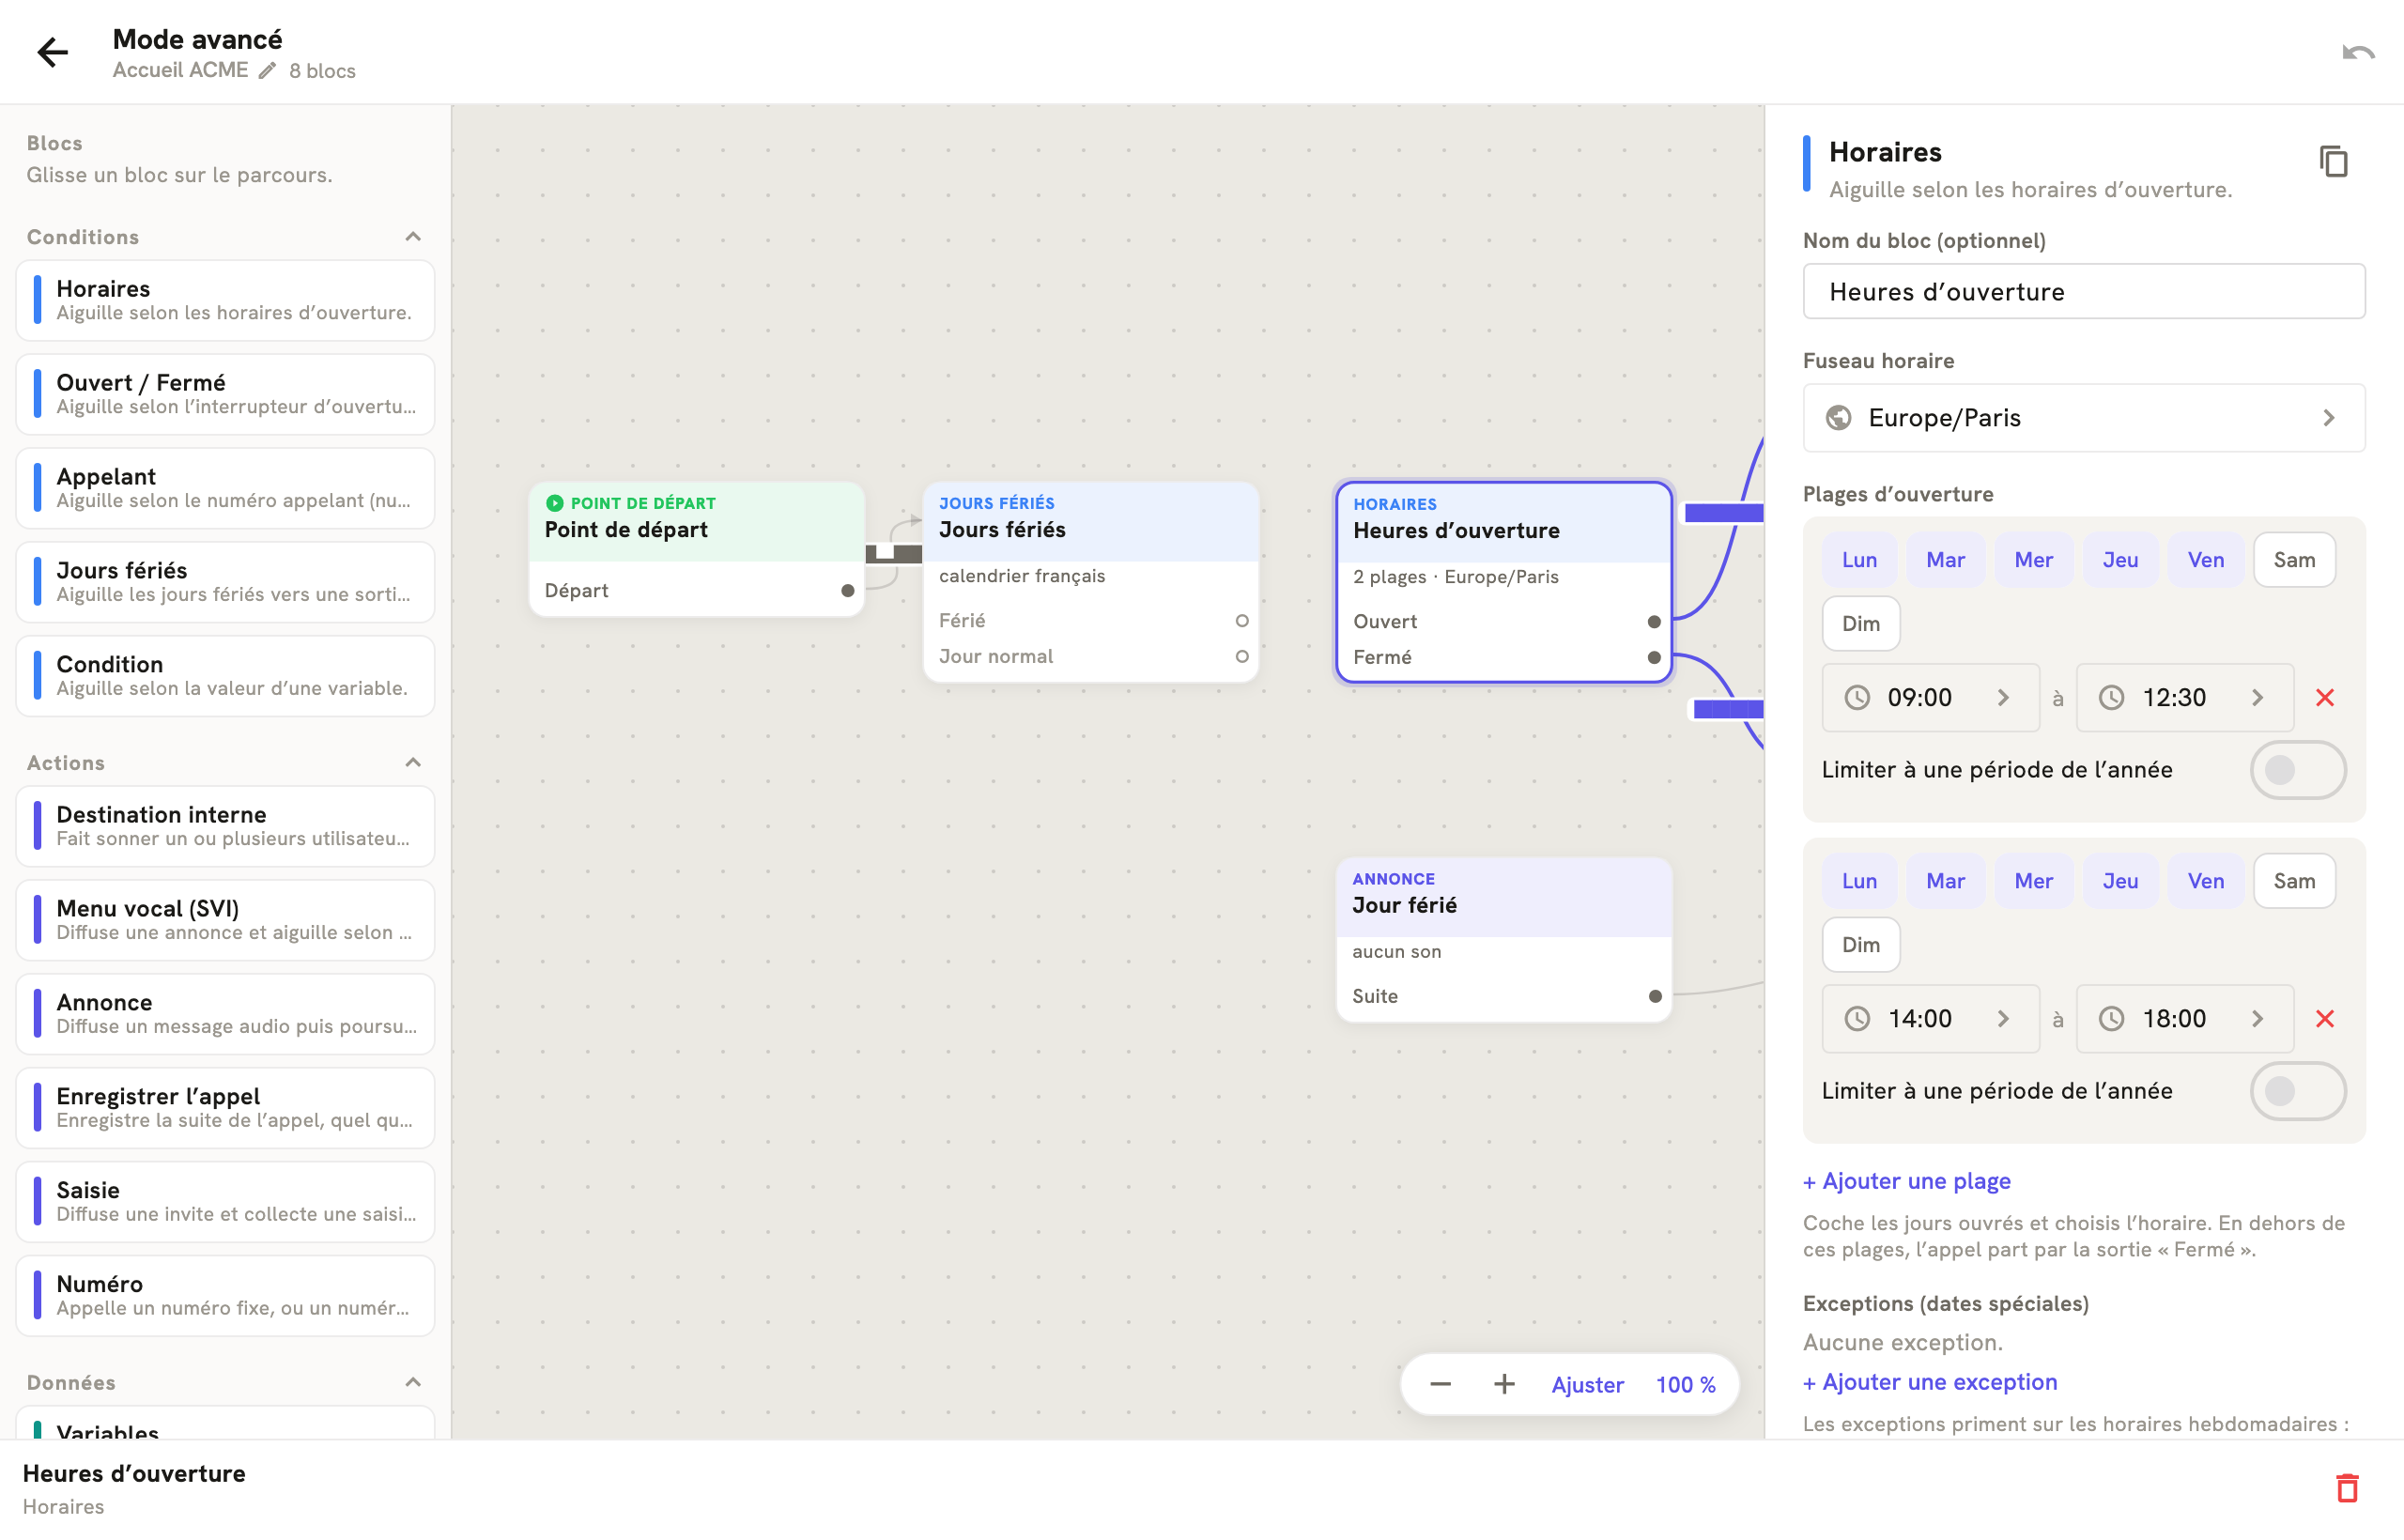The image size is (2404, 1540).
Task: Select the Numéro action block
Action: coord(225,1296)
